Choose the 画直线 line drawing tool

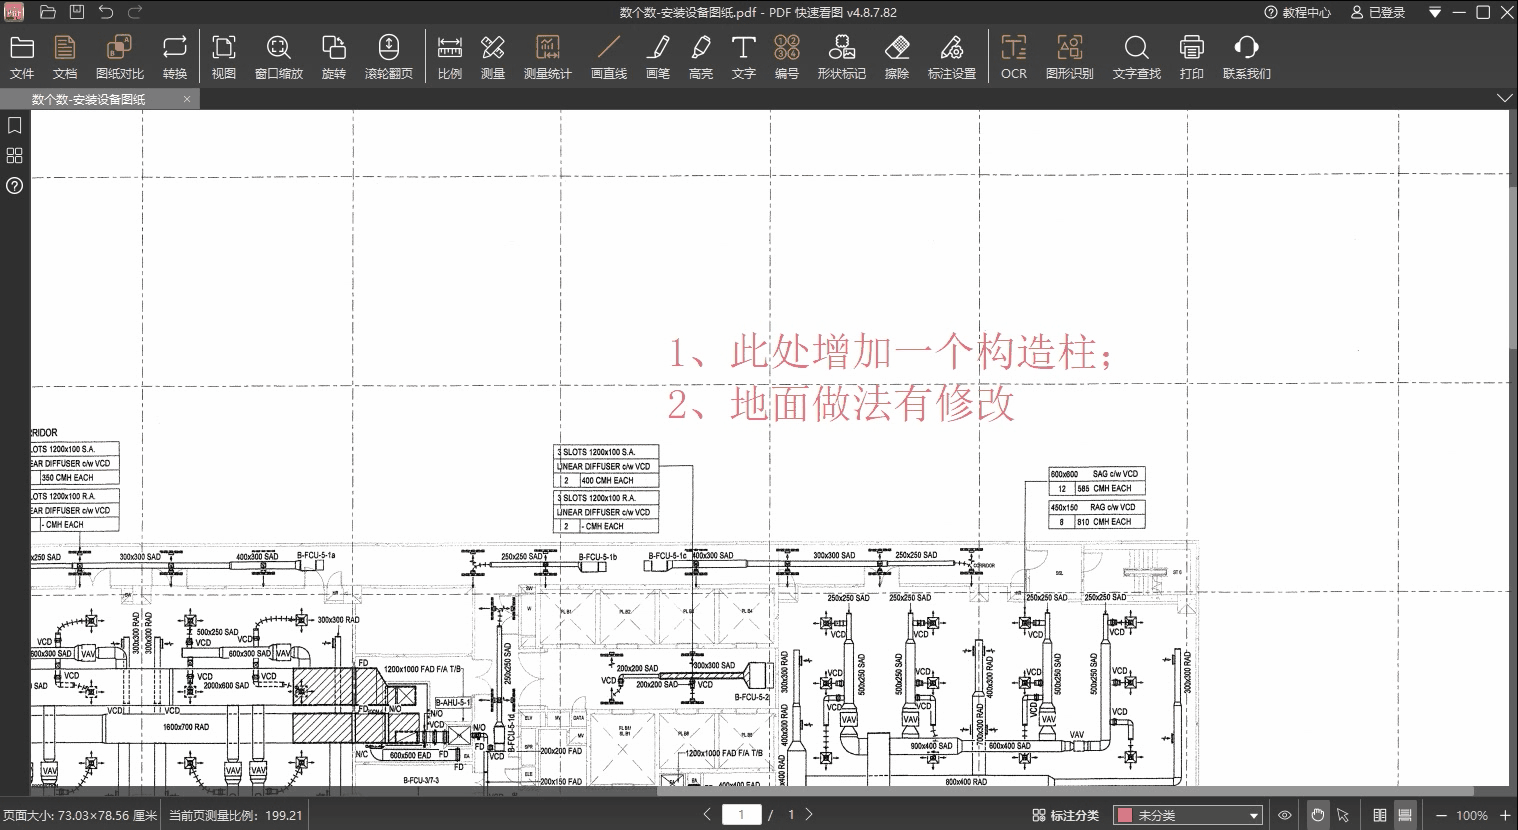tap(608, 57)
